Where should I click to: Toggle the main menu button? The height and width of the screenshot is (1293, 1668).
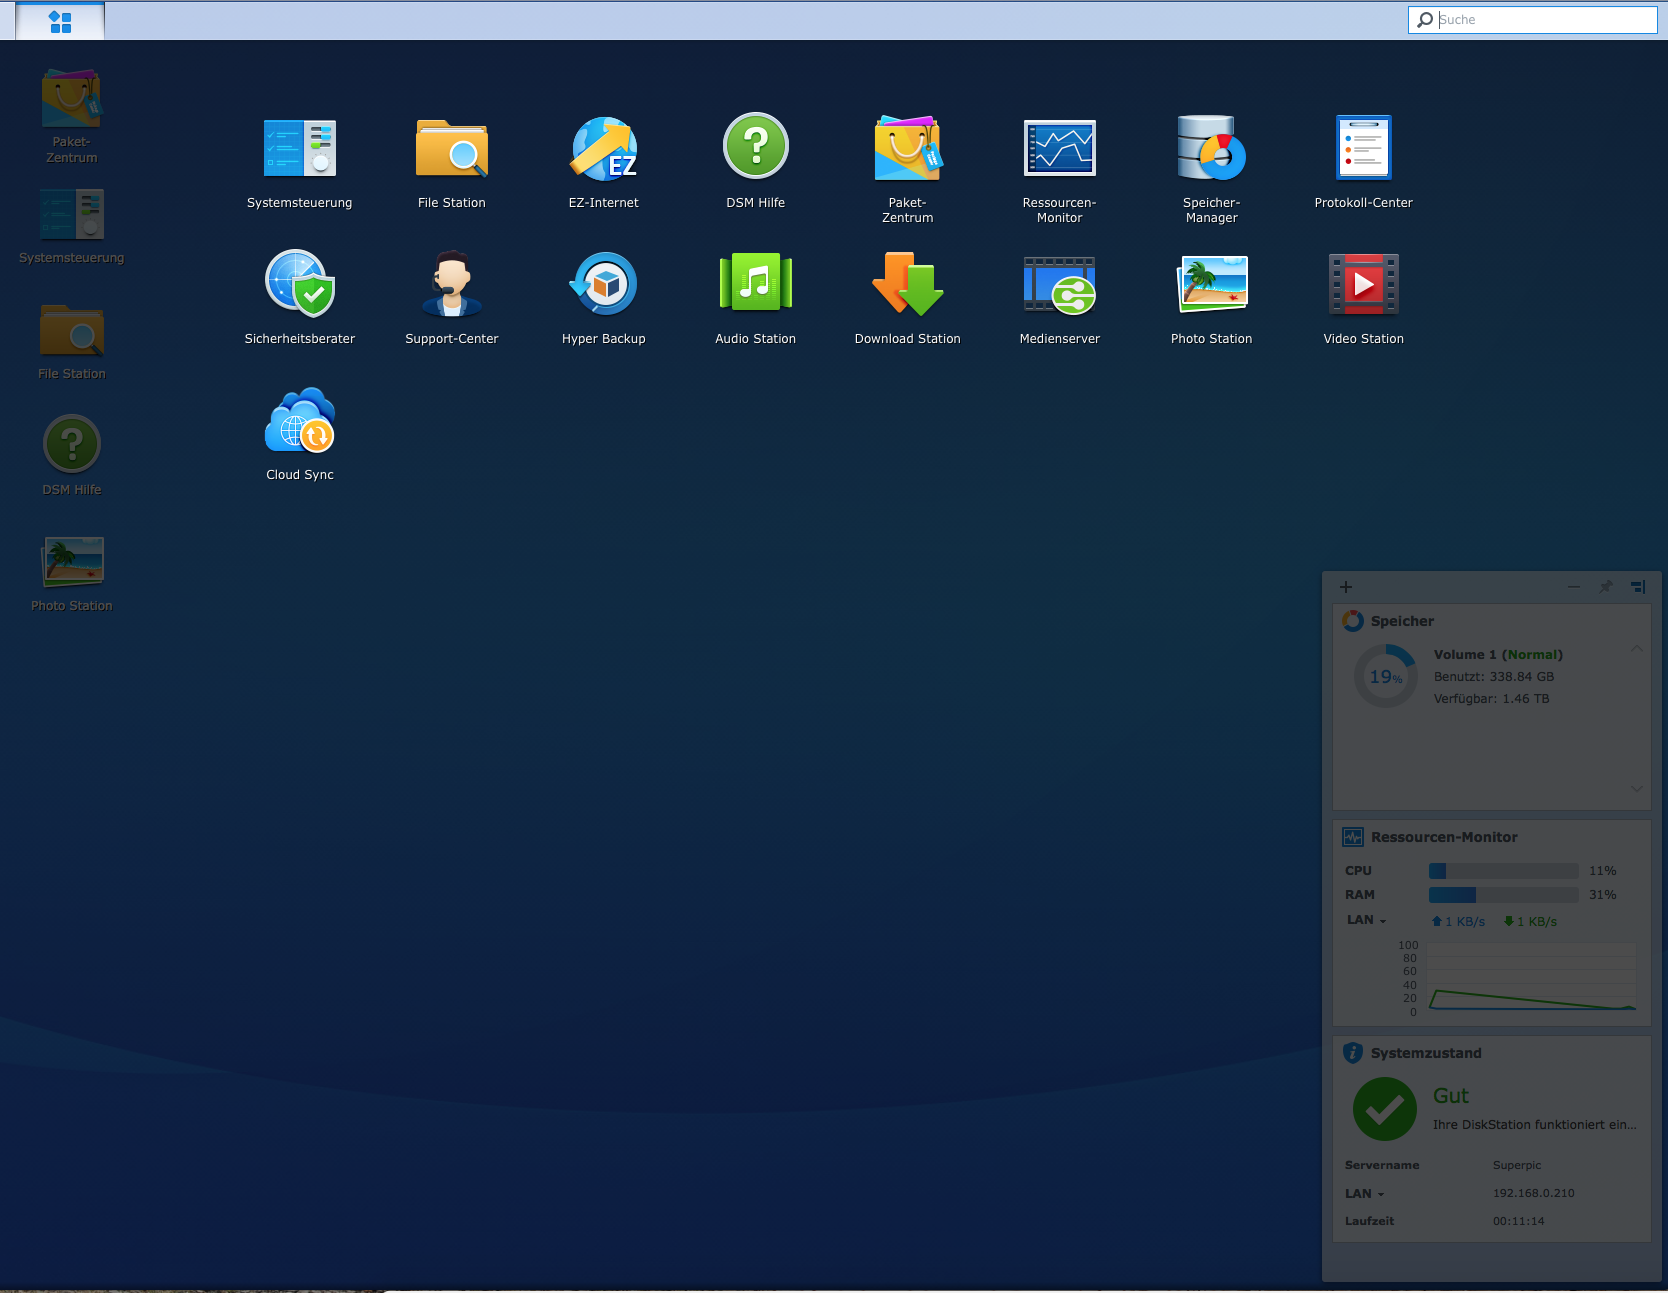point(60,21)
